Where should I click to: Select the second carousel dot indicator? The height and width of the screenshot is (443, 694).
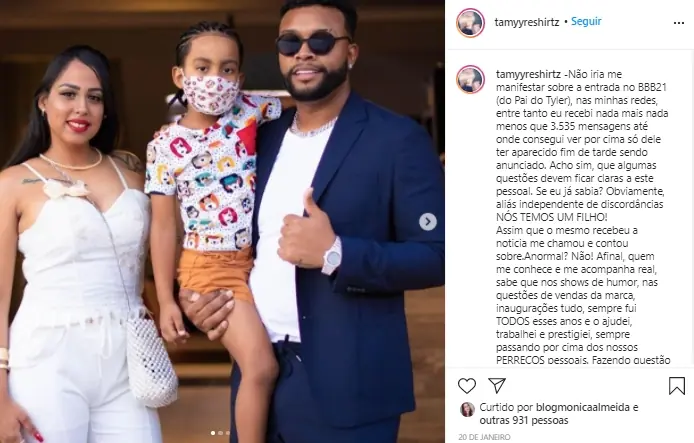(x=220, y=433)
